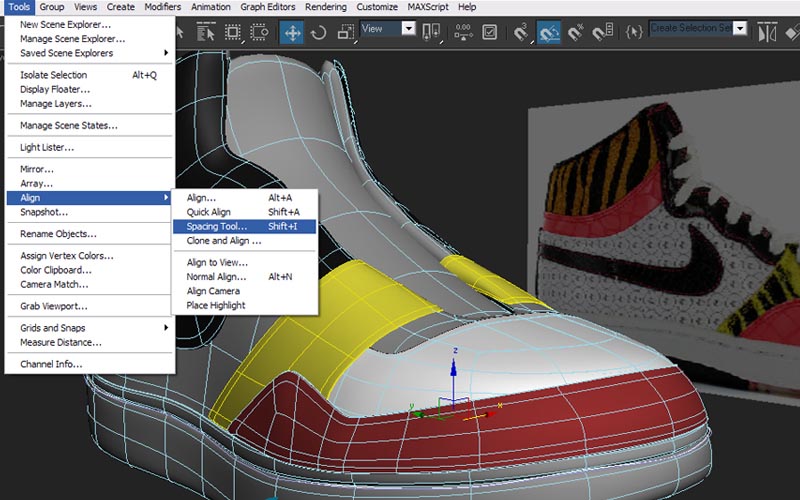Click the Select and Manipulate icon
The height and width of the screenshot is (500, 800).
463,33
